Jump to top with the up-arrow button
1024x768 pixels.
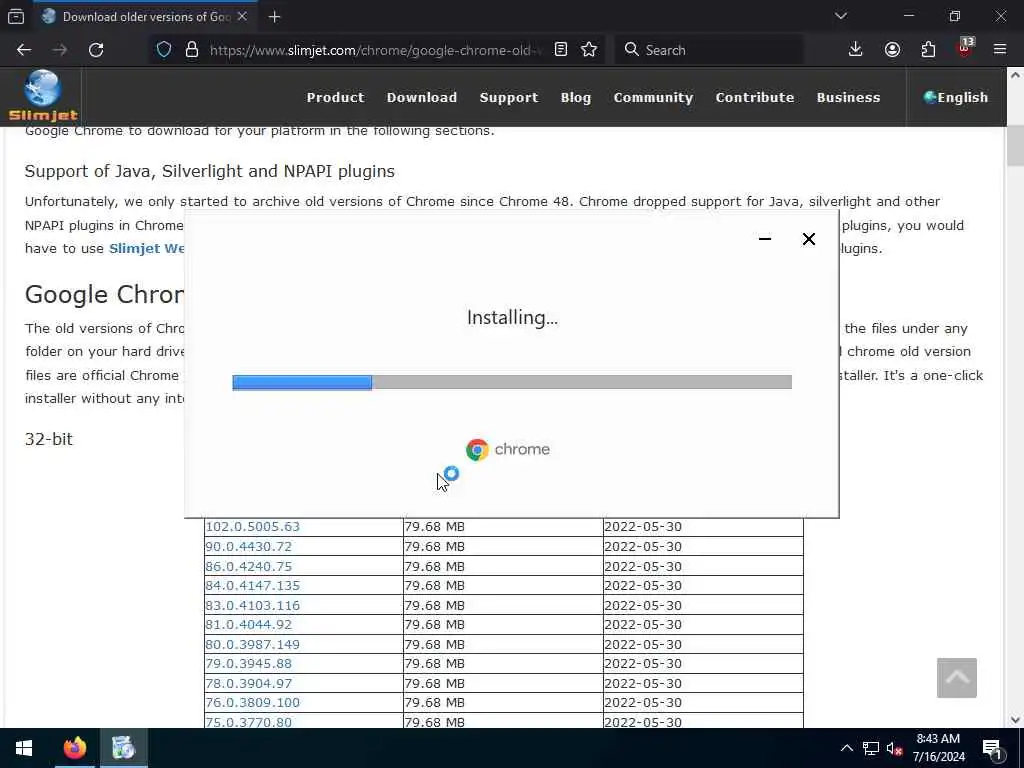[957, 678]
